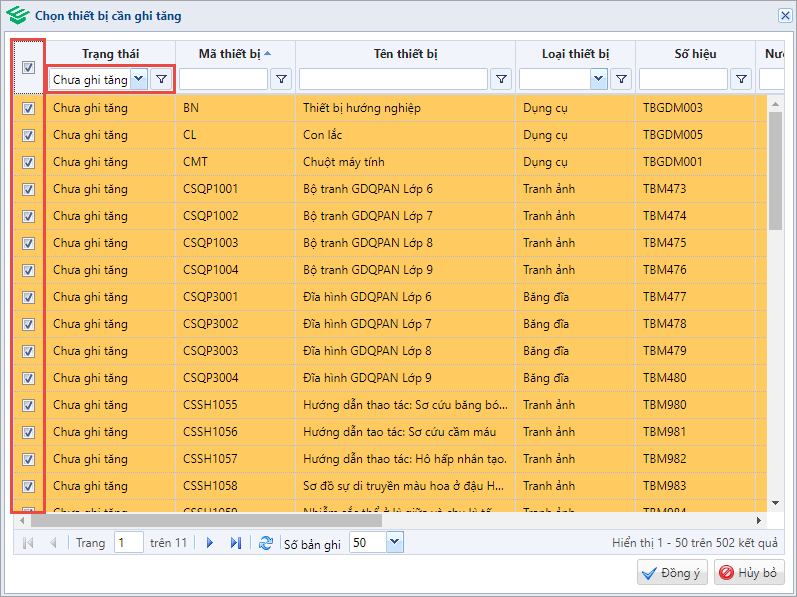Image resolution: width=797 pixels, height=597 pixels.
Task: Jump to last page arrow
Action: click(236, 543)
